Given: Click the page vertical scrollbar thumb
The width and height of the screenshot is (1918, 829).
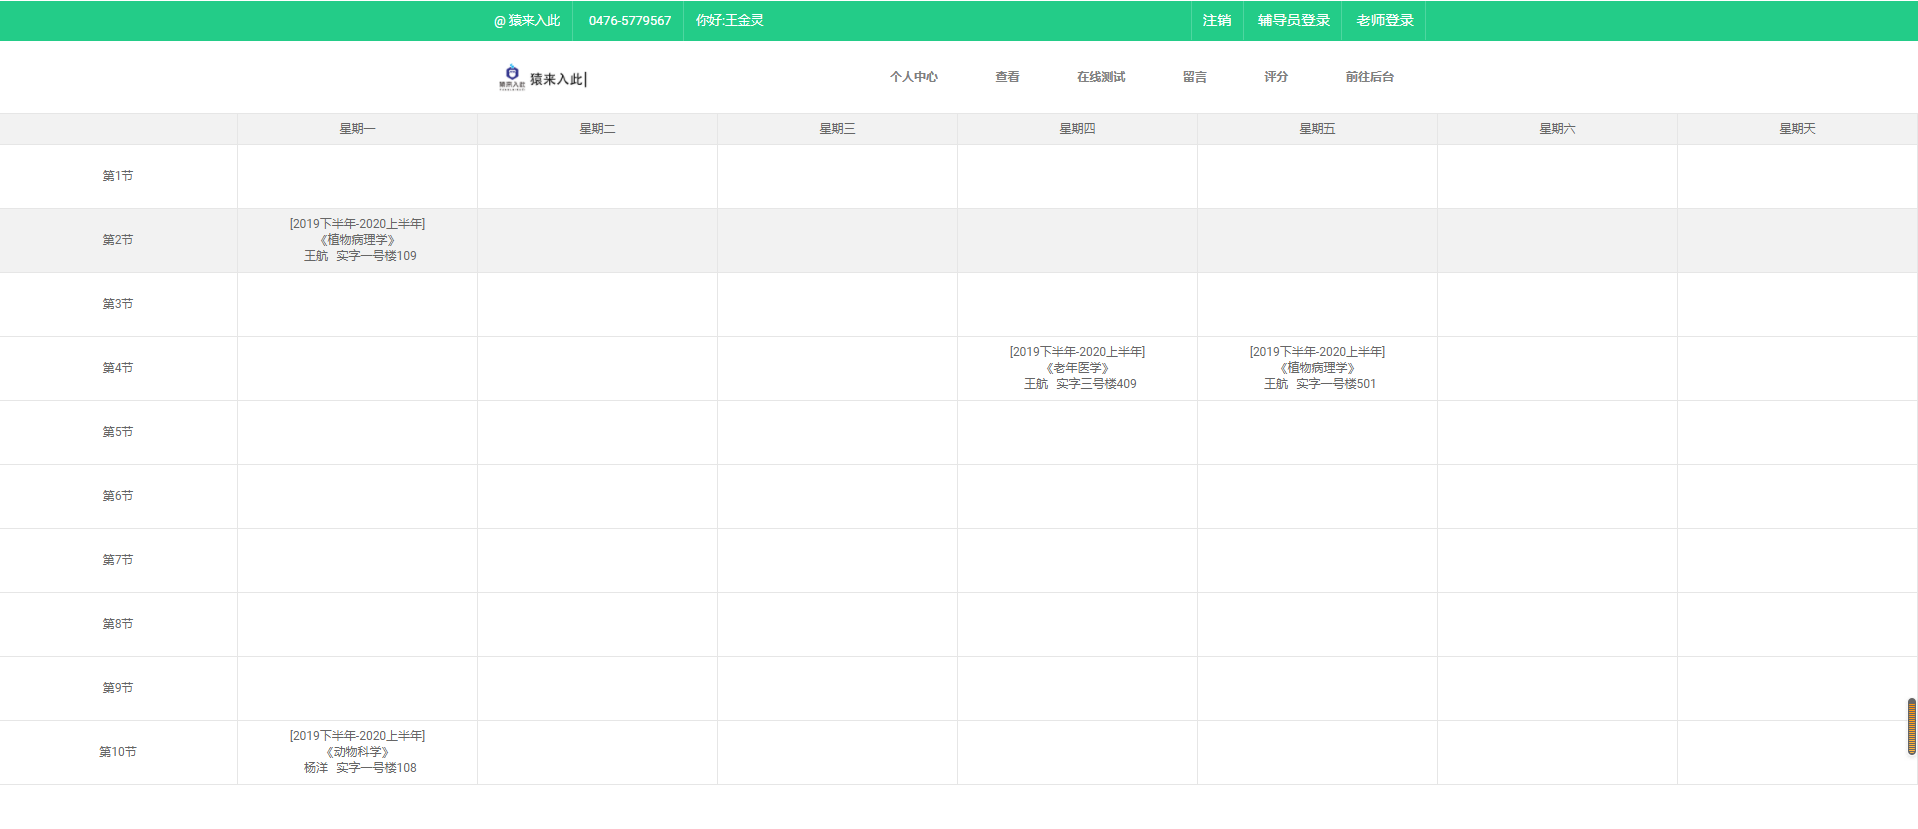Looking at the screenshot, I should point(1912,727).
